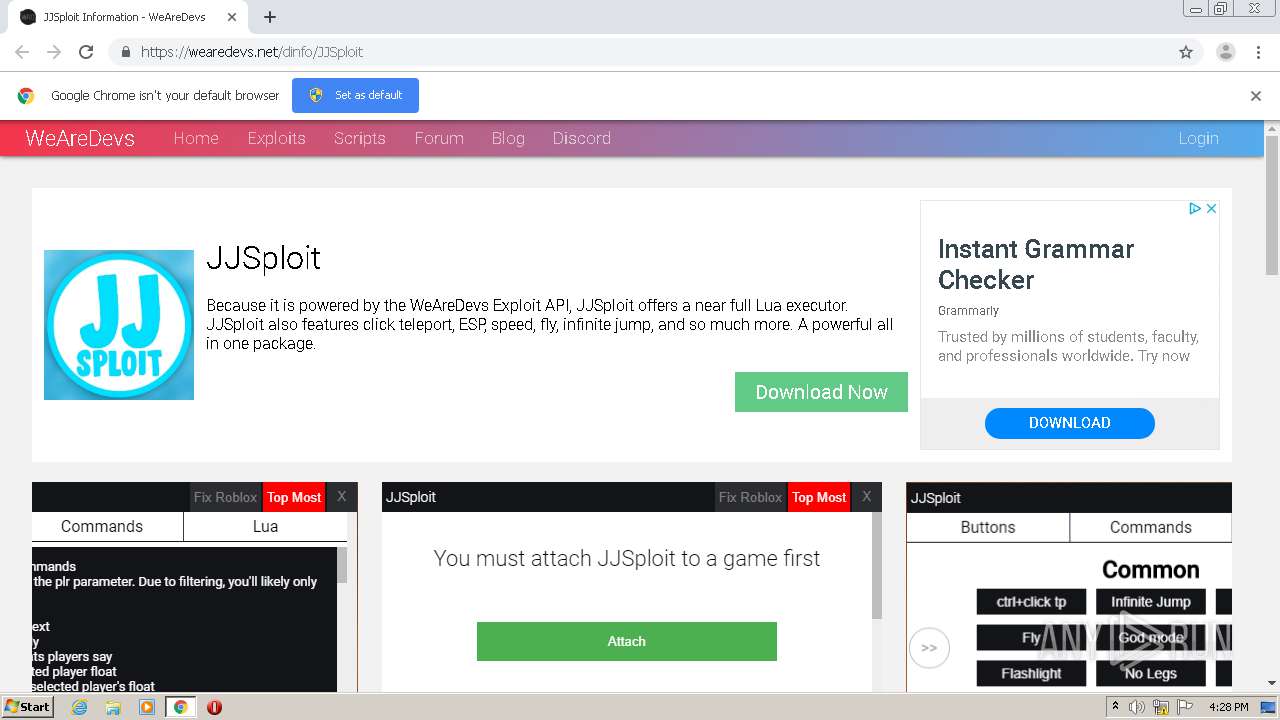The image size is (1280, 720).
Task: Open the WeAreDevs home logo link
Action: (x=80, y=138)
